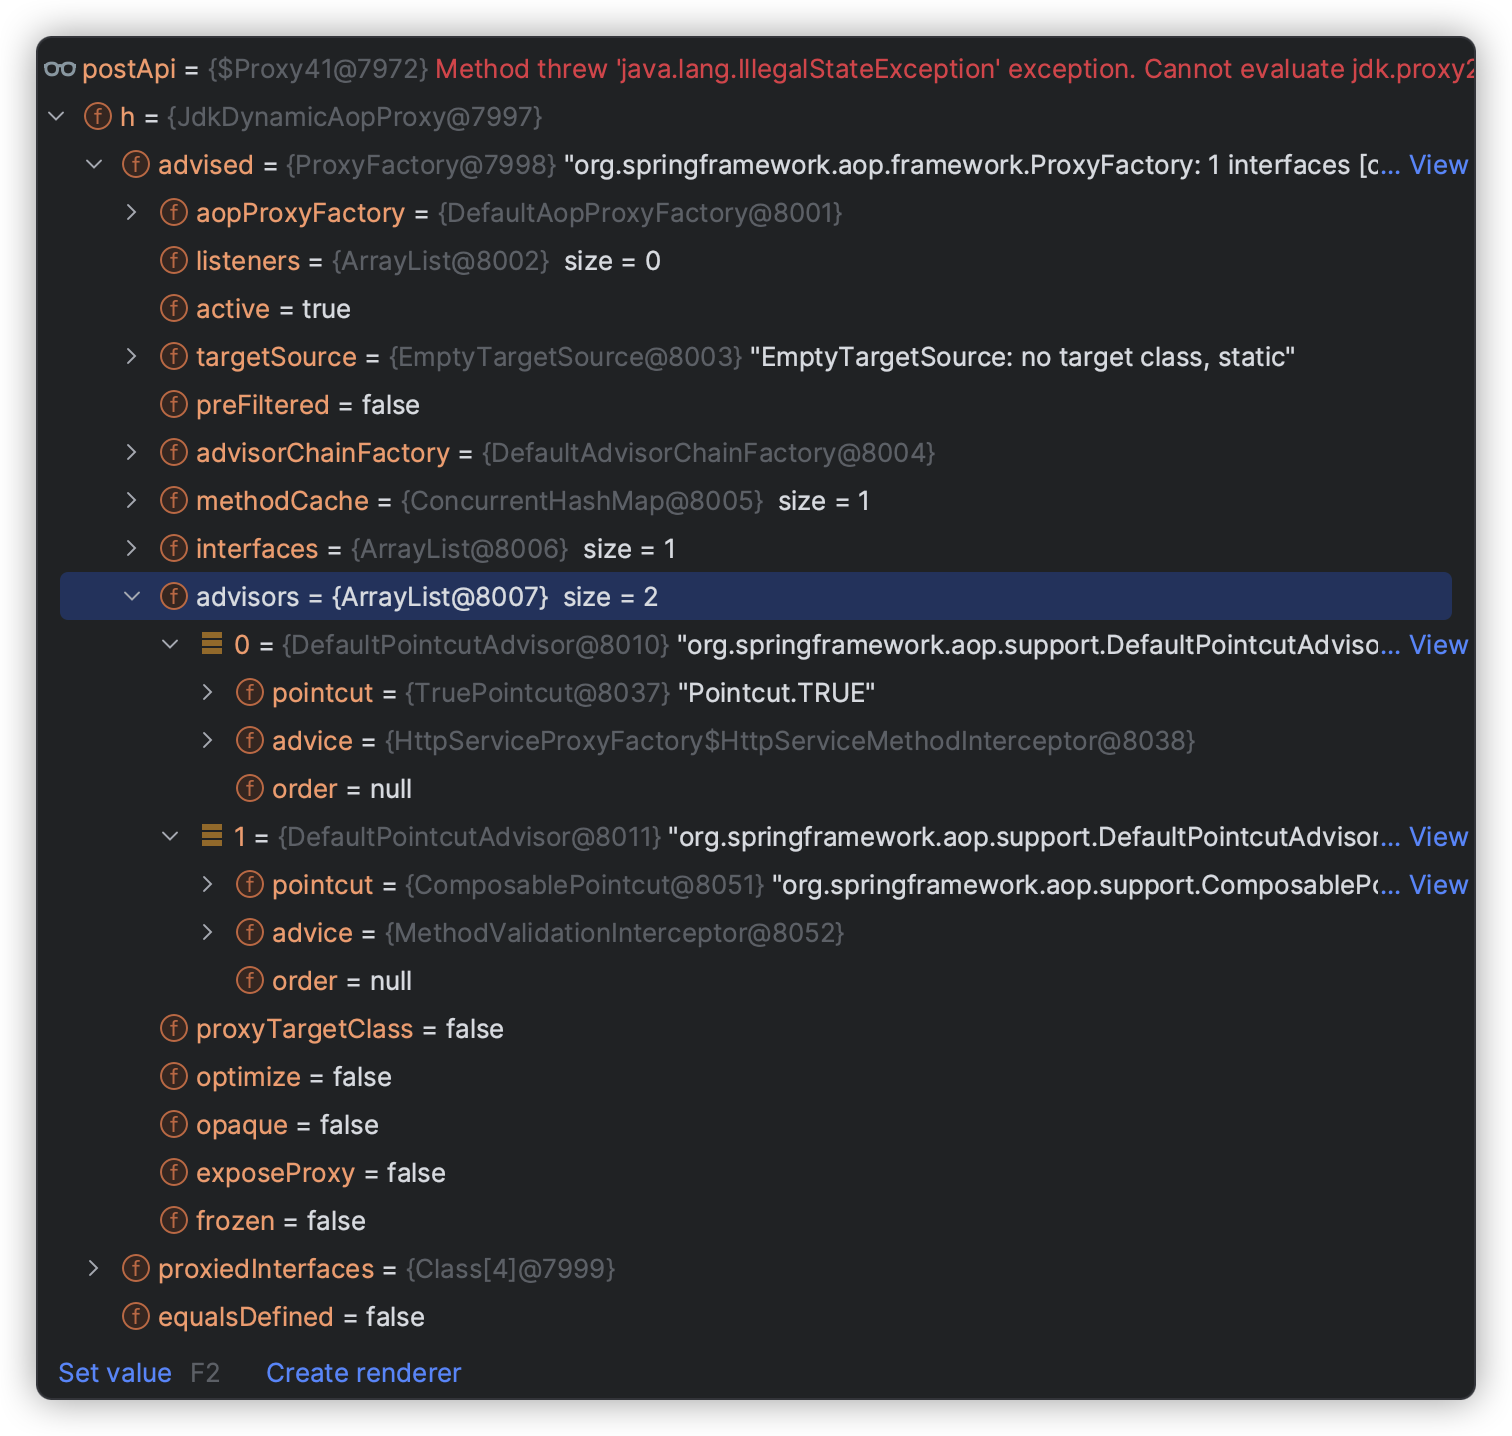This screenshot has height=1436, width=1512.
Task: Click the field icon next to optimize
Action: point(174,1077)
